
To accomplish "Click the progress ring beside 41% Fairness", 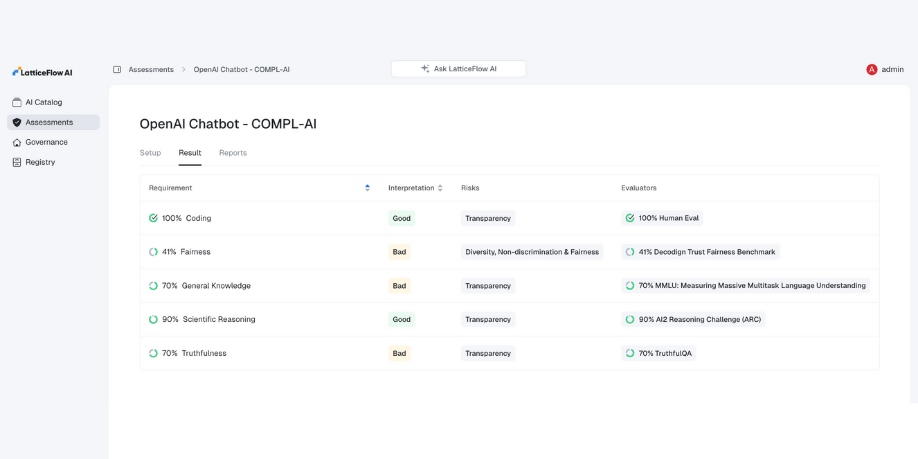I will tap(153, 252).
